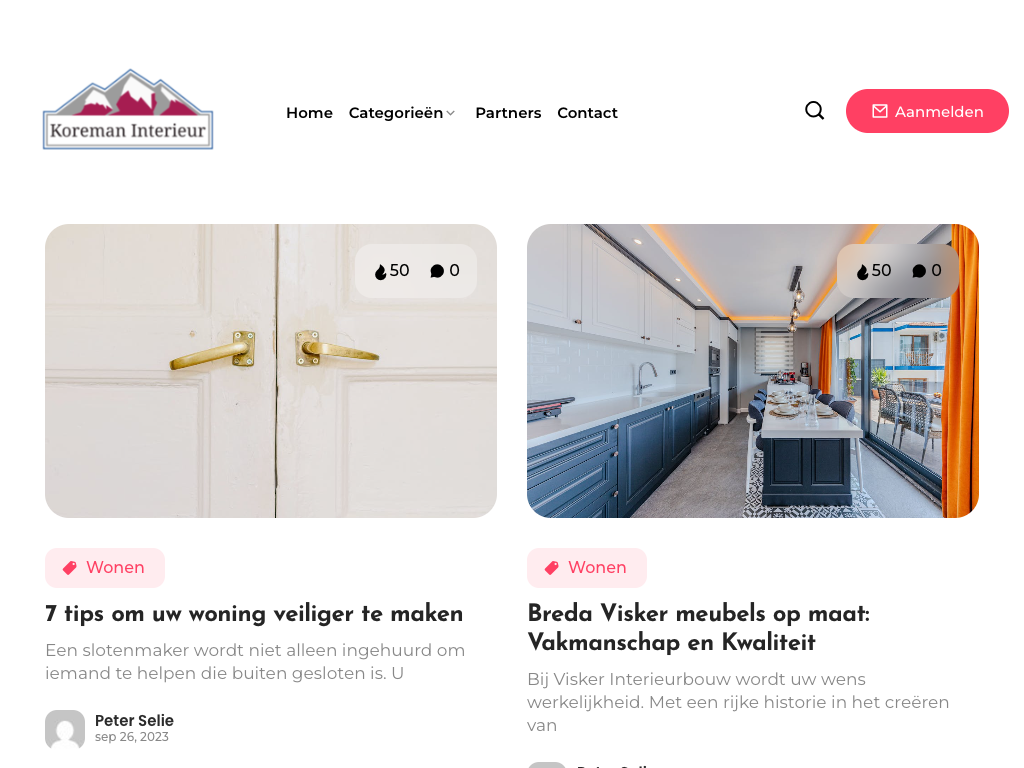Open the Breda Visker meubels article title

tap(699, 628)
